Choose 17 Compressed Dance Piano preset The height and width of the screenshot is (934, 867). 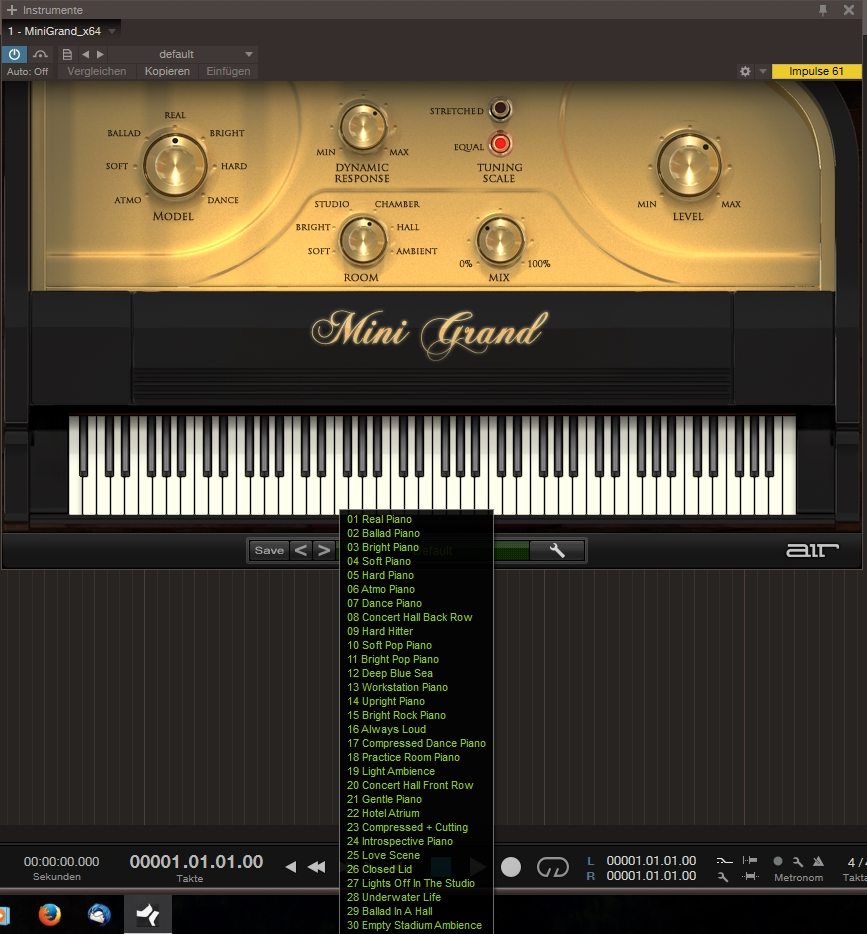pos(416,743)
